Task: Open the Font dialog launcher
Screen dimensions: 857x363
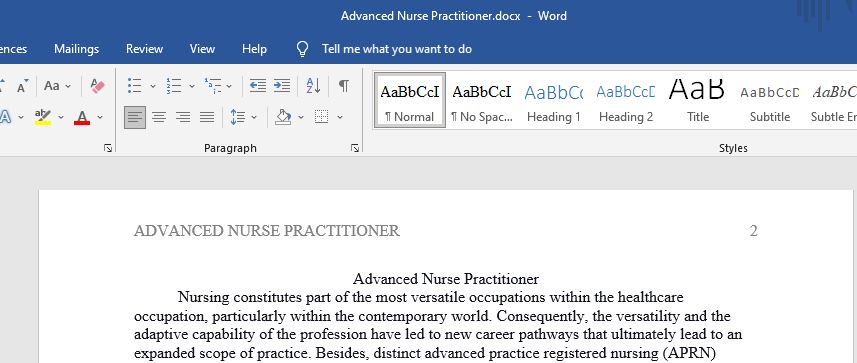Action: (108, 148)
